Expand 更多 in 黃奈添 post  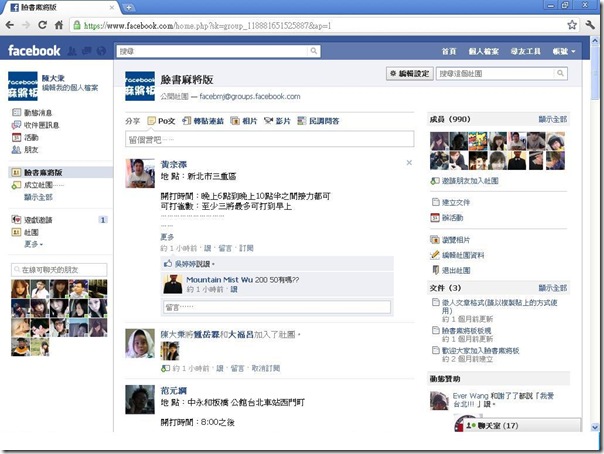point(167,236)
